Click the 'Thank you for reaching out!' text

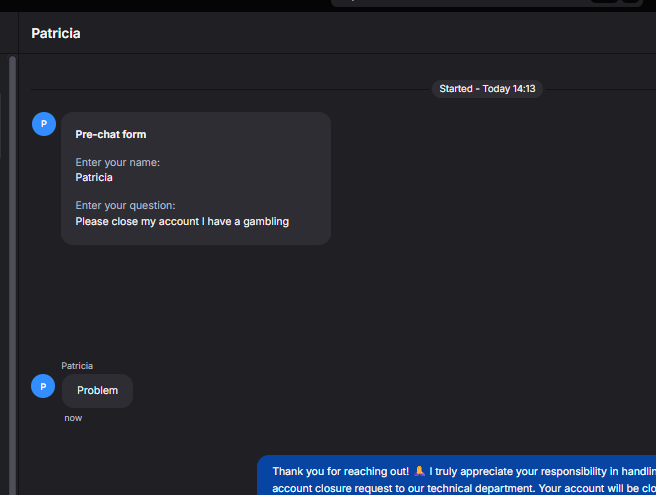pos(341,471)
